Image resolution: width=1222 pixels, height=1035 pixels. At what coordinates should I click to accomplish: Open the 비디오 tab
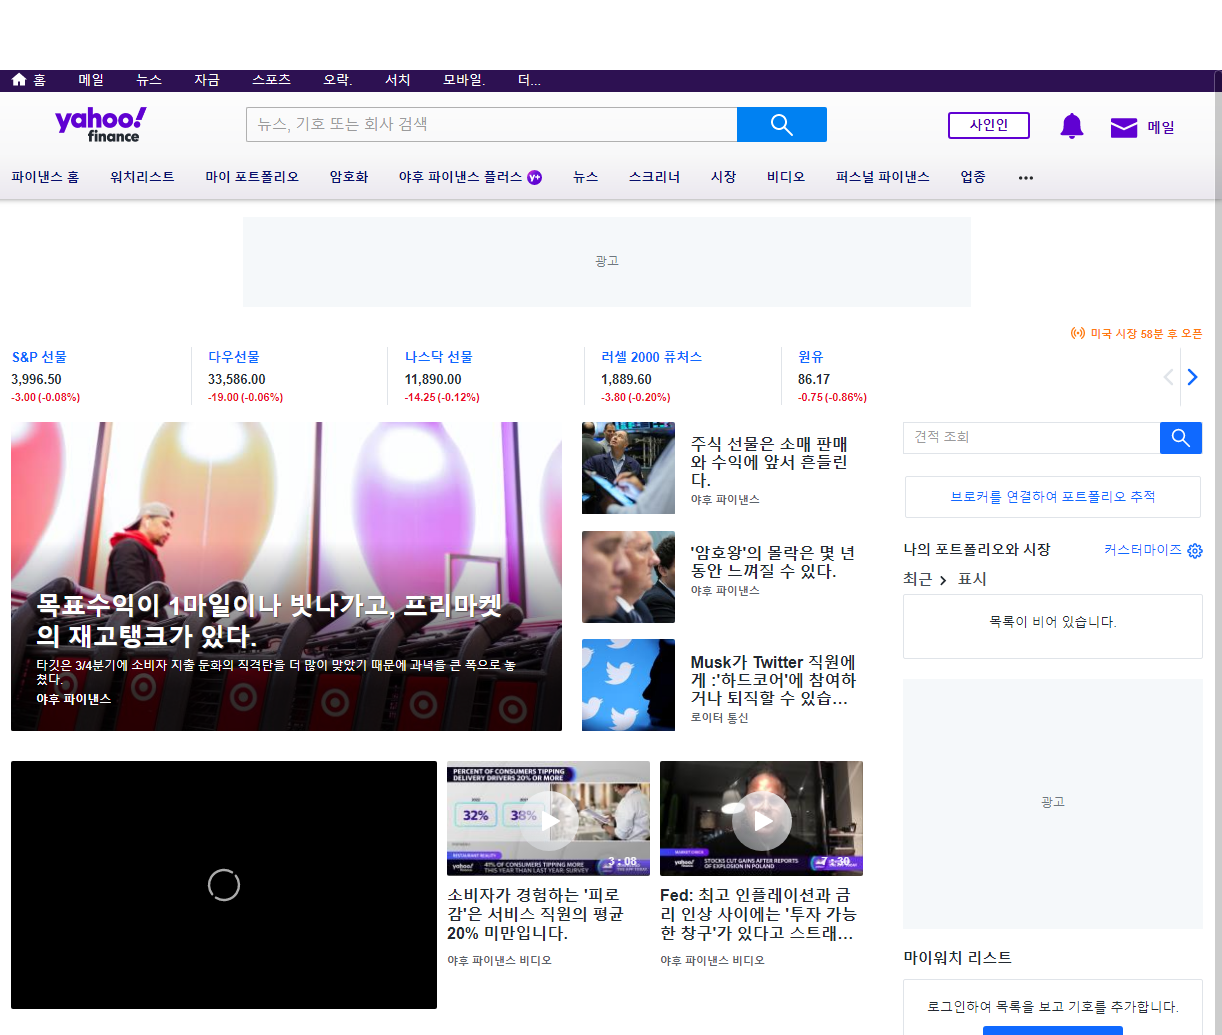point(786,177)
